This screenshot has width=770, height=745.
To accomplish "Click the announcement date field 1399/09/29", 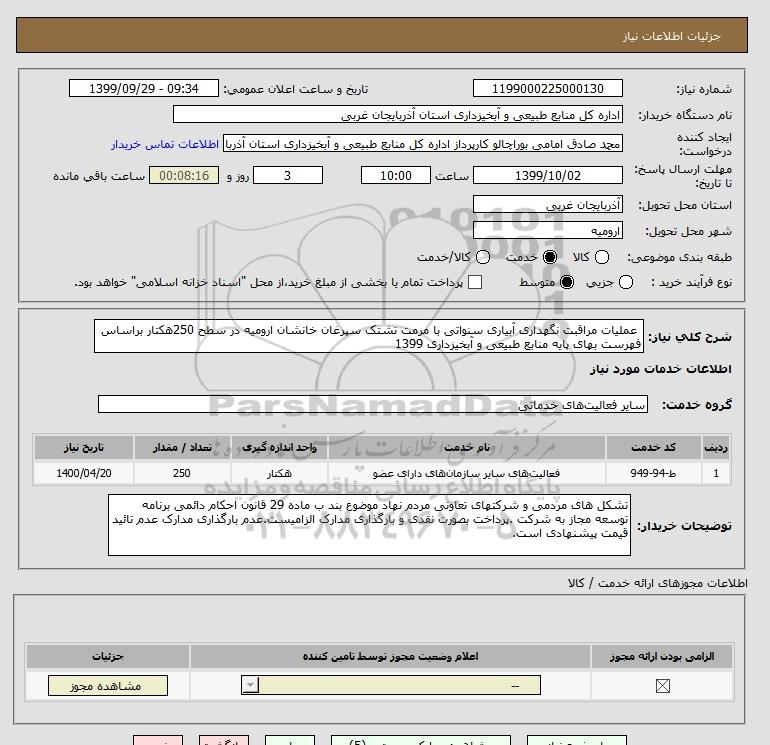I will click(144, 88).
